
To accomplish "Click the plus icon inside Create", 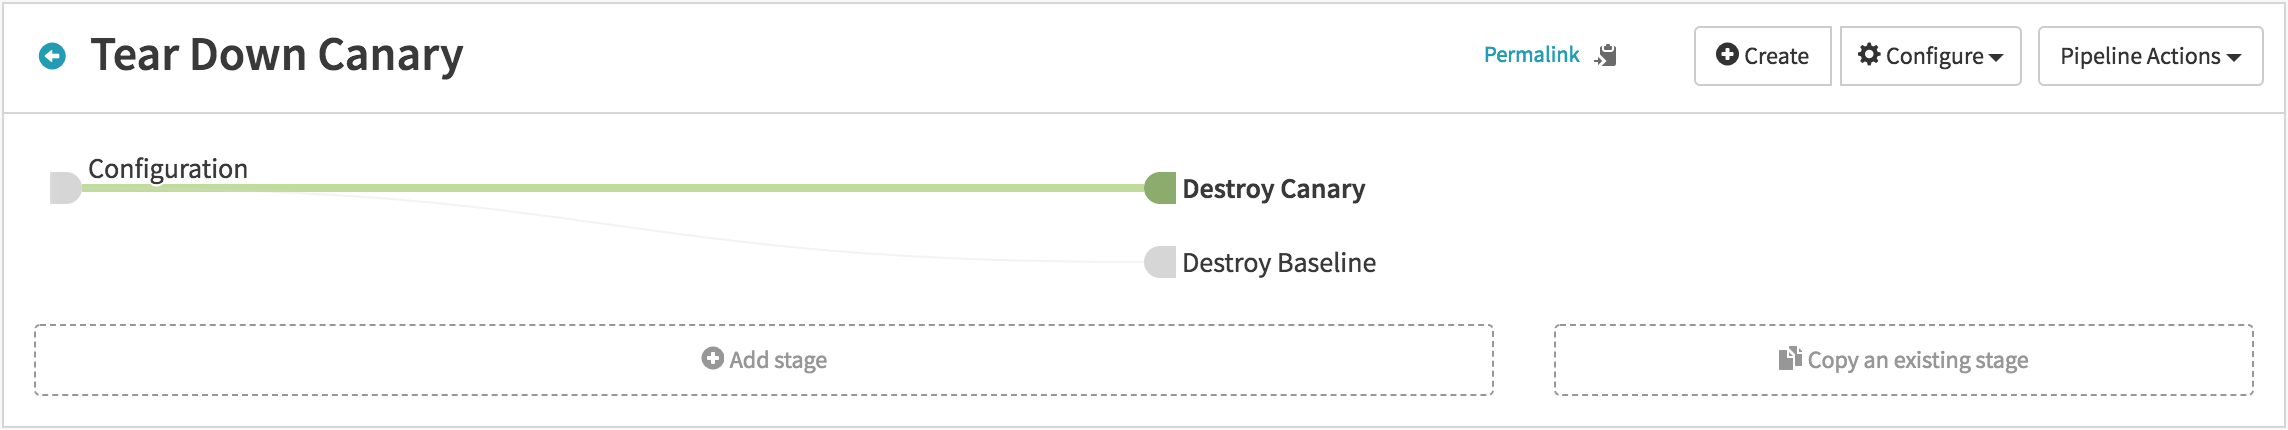I will 1727,55.
